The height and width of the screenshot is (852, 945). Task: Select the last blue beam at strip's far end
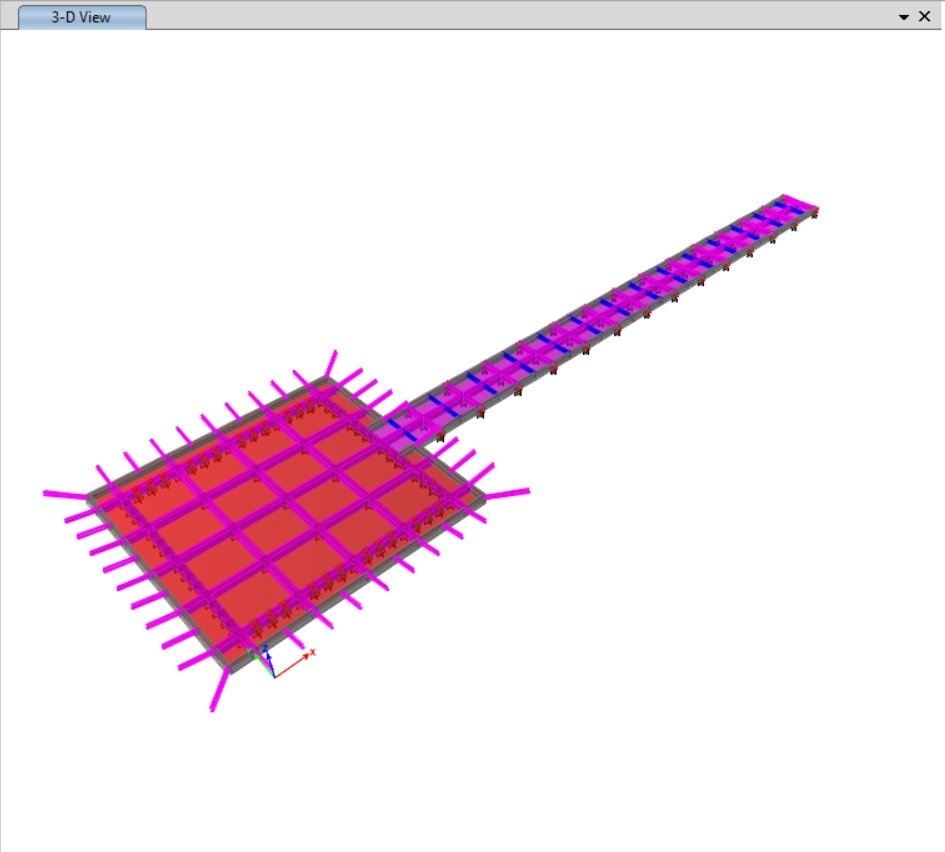[793, 207]
